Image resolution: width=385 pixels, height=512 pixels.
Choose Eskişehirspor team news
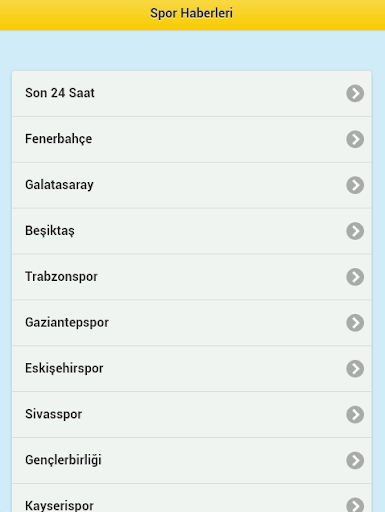coord(192,369)
